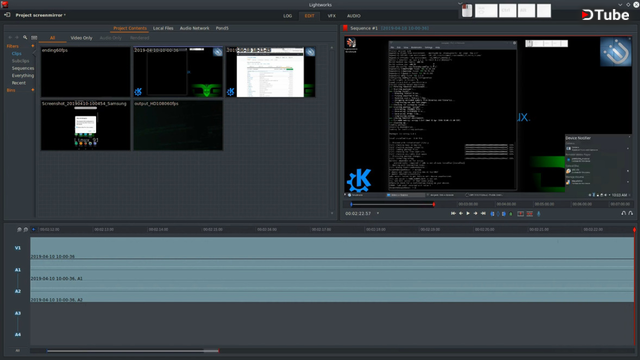
Task: Select the clip thumbnail showing a white webpage
Action: pos(270,72)
